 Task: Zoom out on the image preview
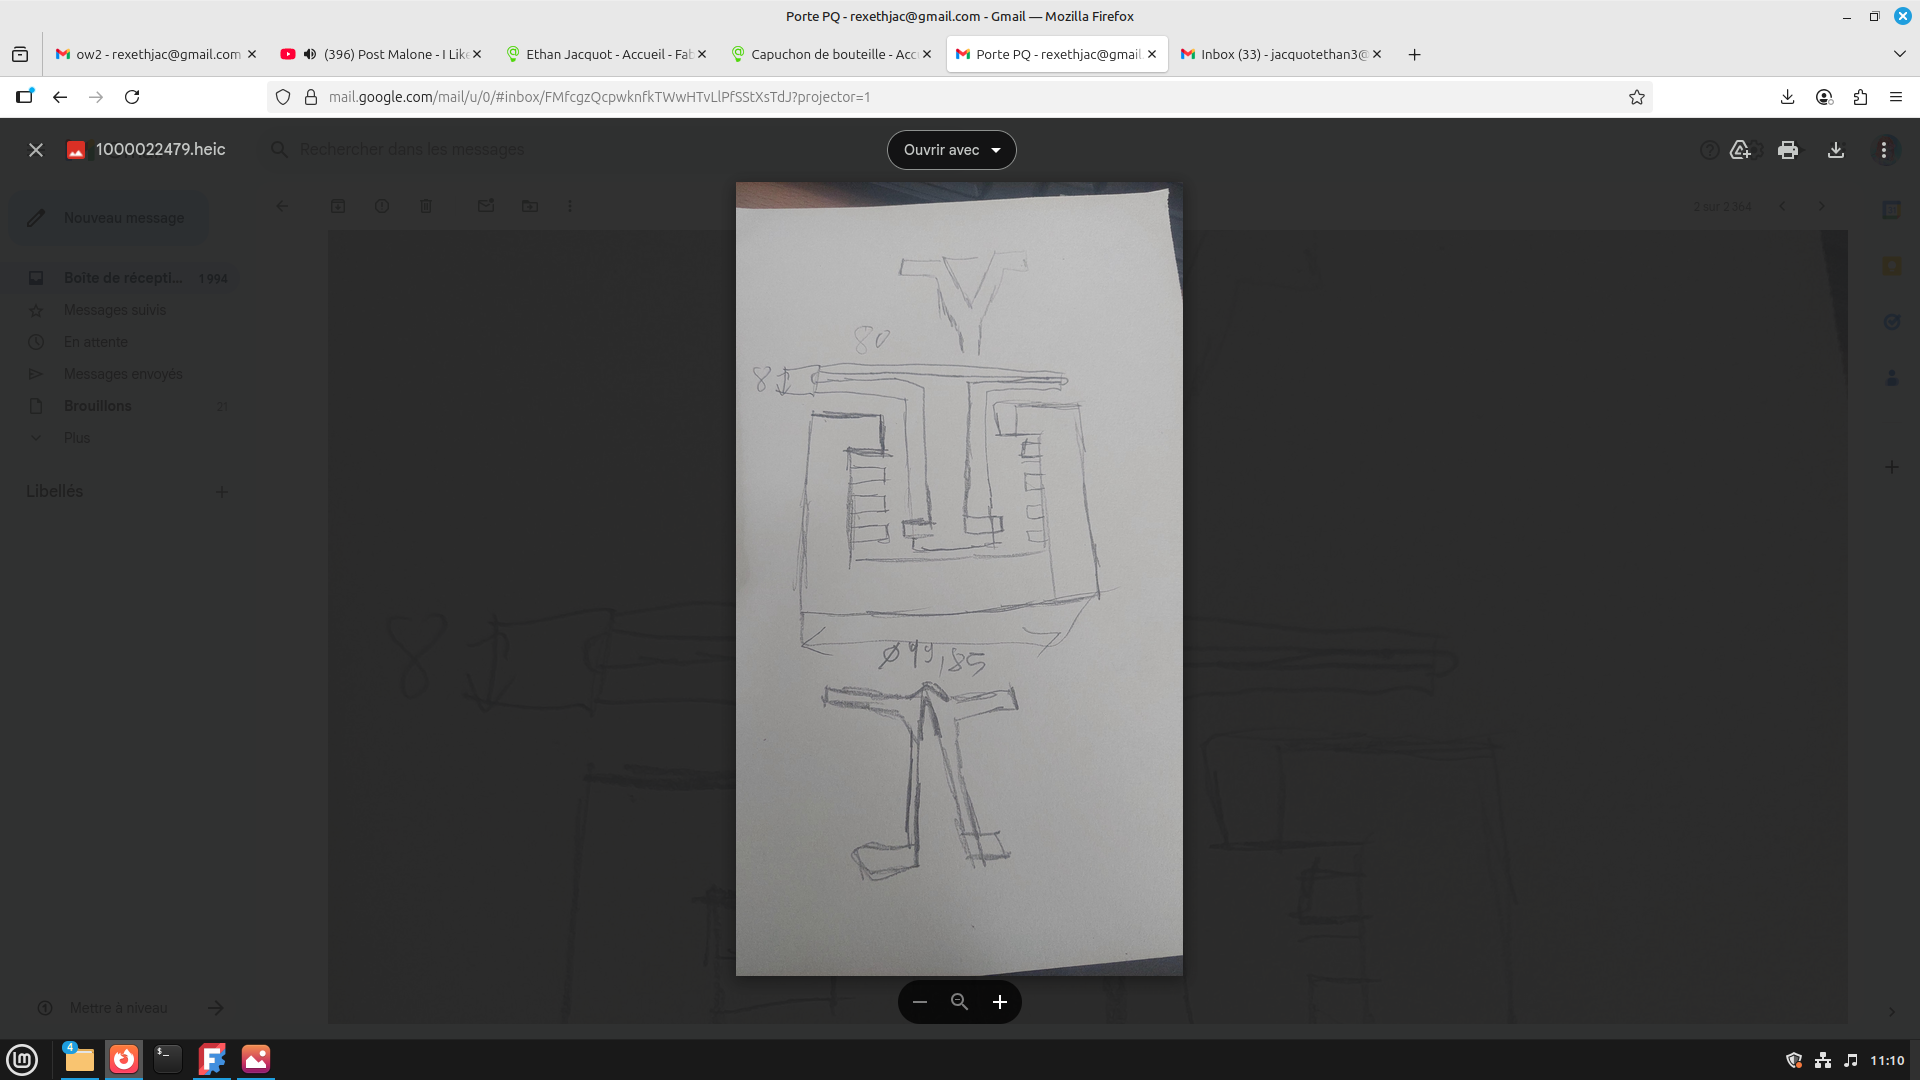(920, 1002)
